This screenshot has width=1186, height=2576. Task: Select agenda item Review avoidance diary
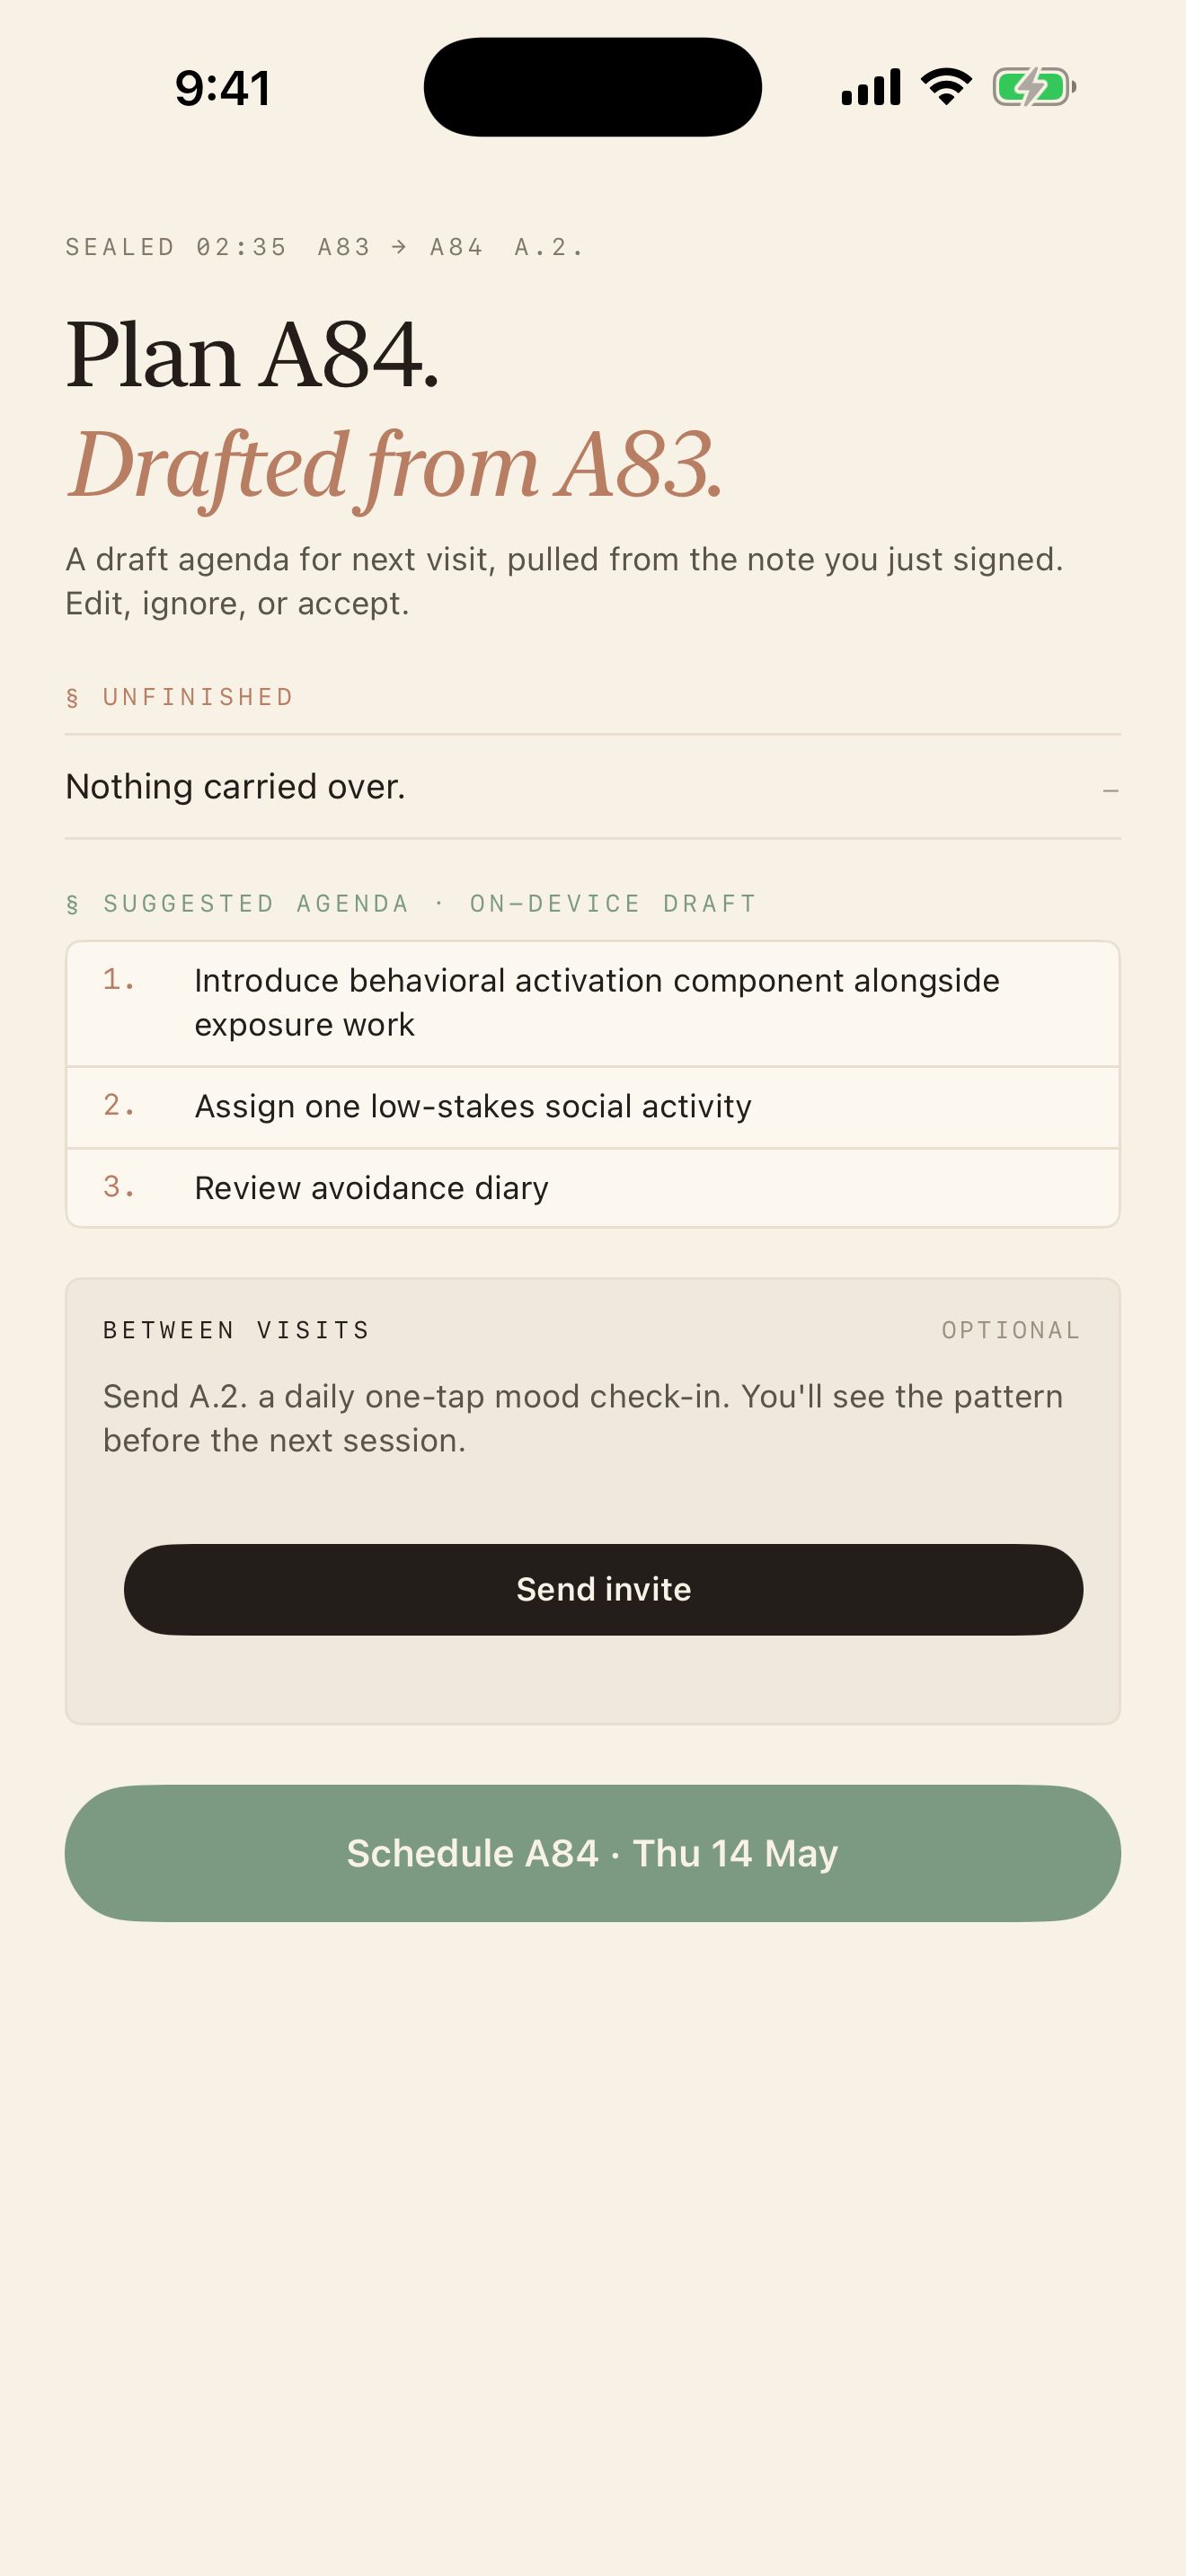click(593, 1188)
